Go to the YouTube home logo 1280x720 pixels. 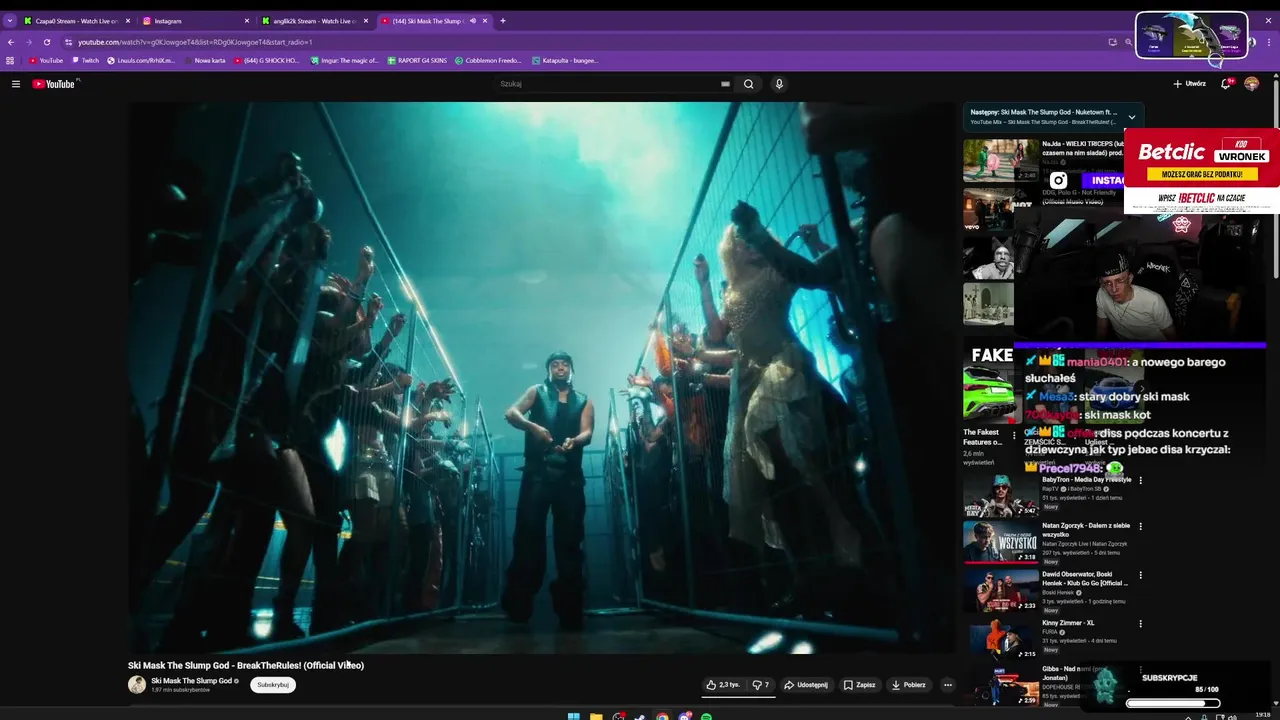tap(55, 84)
